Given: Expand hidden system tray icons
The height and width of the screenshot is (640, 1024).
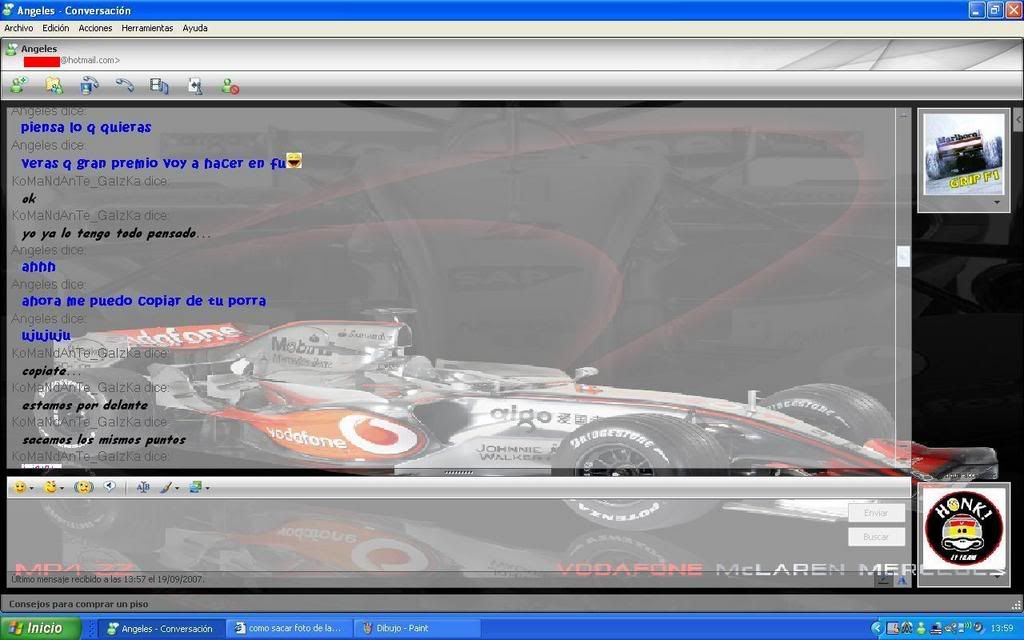Looking at the screenshot, I should [876, 628].
